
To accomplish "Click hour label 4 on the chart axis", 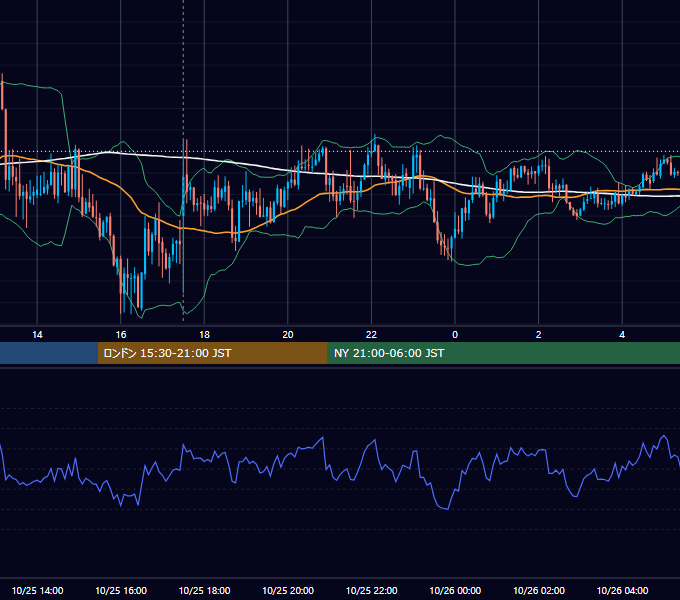I will coord(622,335).
